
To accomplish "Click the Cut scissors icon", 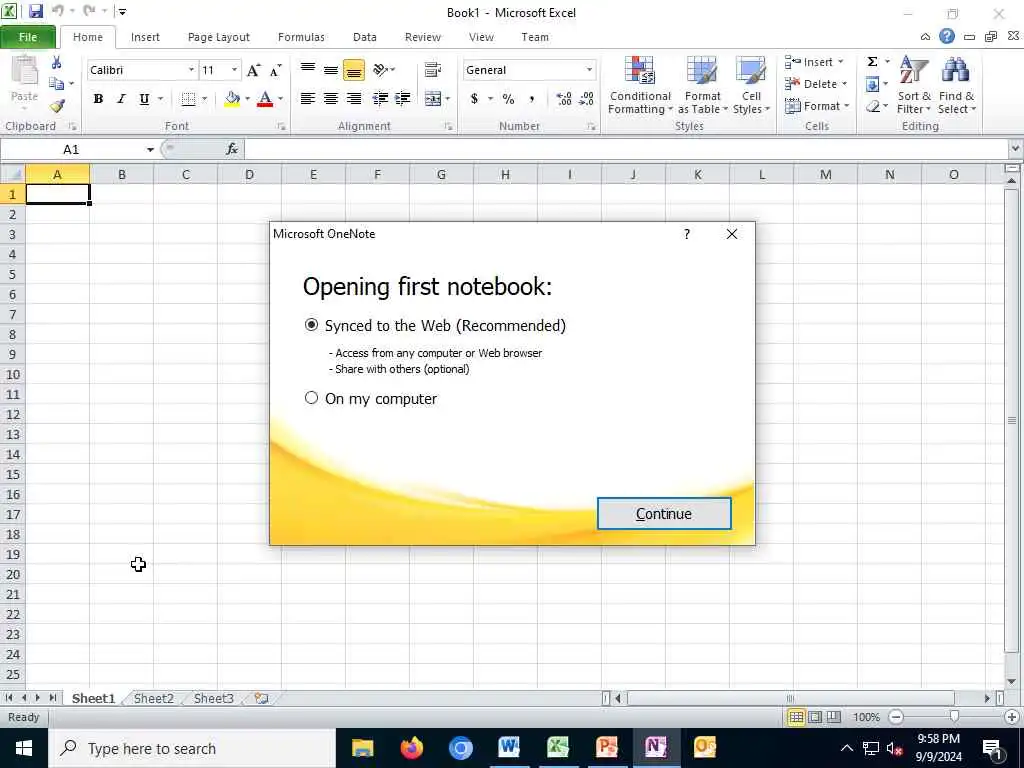I will tap(57, 63).
